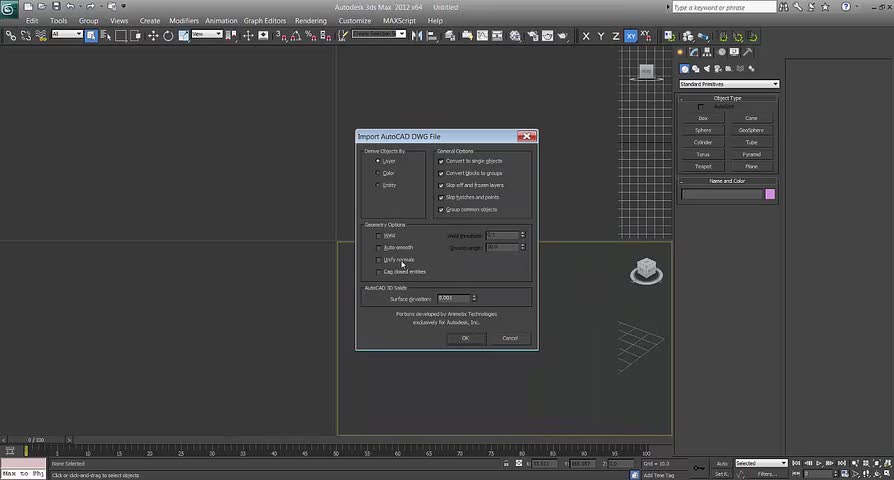
Task: Click the Select and Move tool
Action: point(153,35)
